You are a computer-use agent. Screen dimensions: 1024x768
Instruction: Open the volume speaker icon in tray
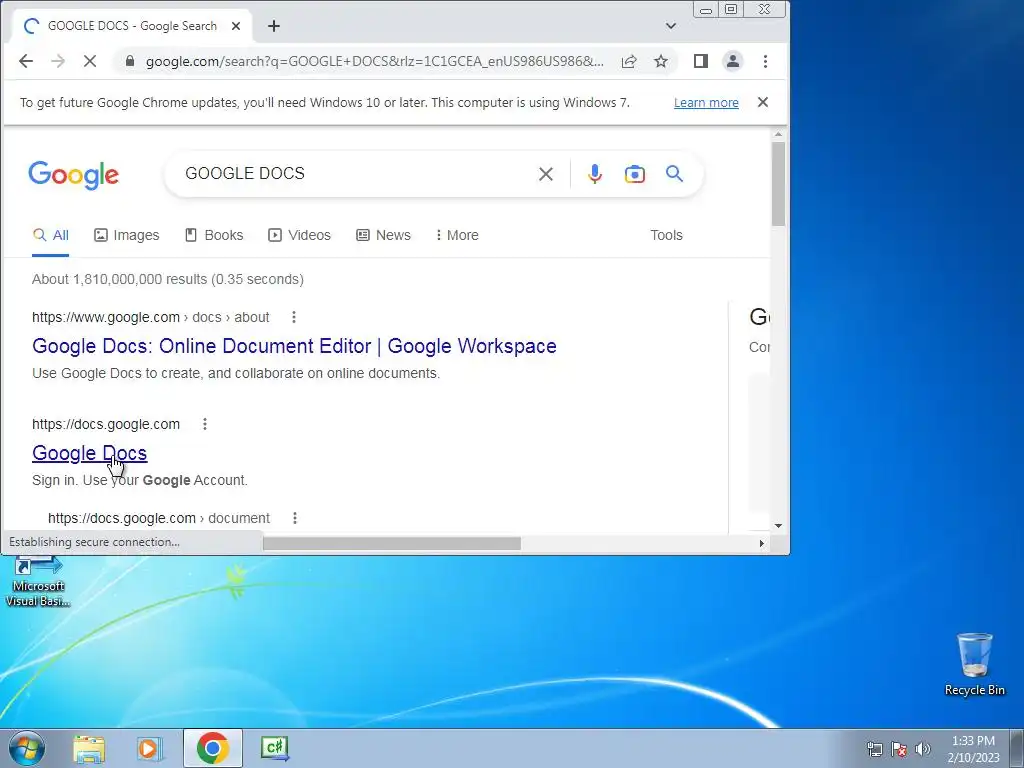coord(923,749)
